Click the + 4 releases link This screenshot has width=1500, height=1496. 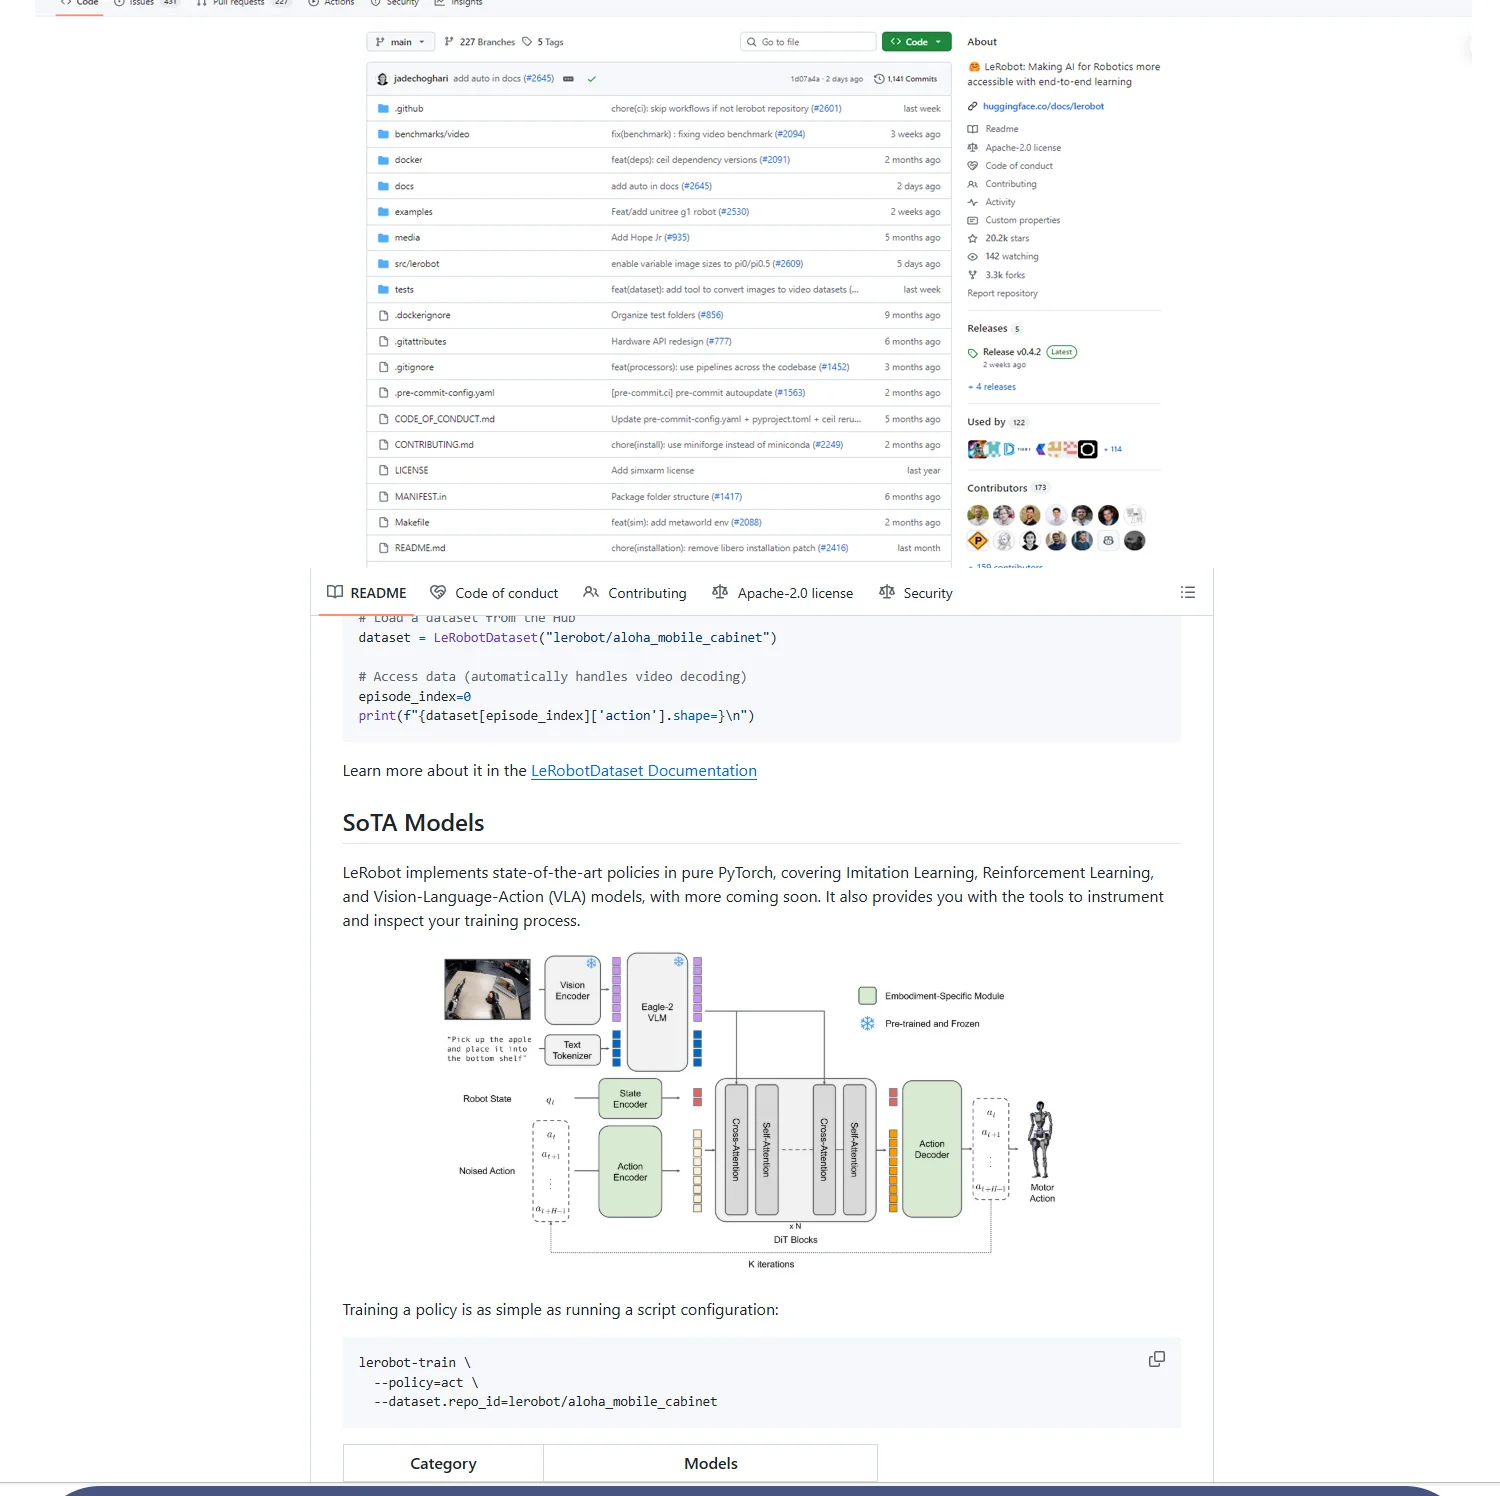[x=992, y=387]
